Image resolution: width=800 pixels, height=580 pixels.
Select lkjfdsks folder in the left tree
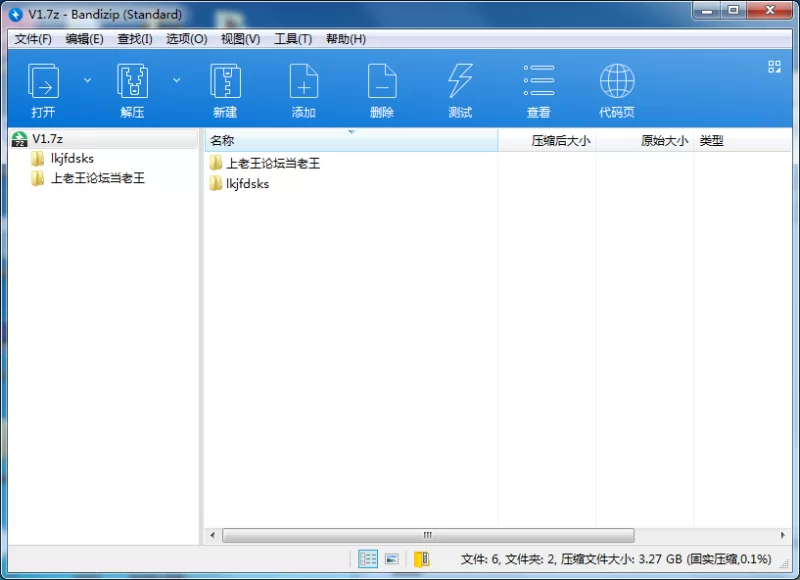point(72,159)
